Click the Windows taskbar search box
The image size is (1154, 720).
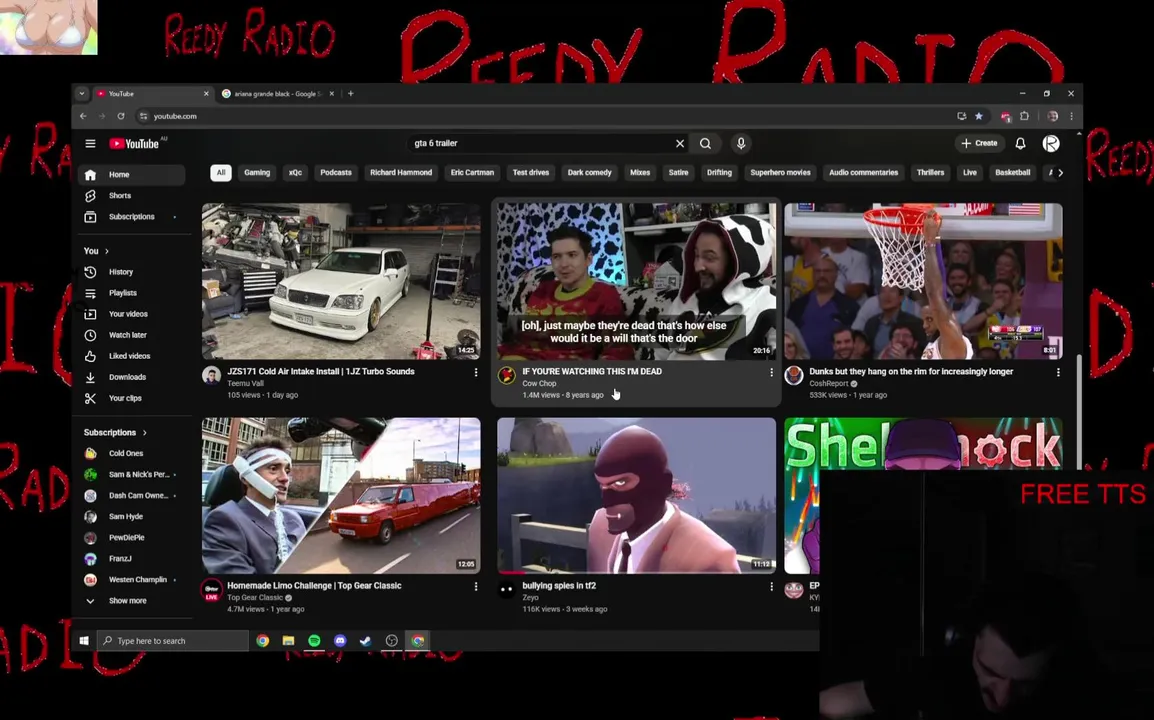point(173,640)
